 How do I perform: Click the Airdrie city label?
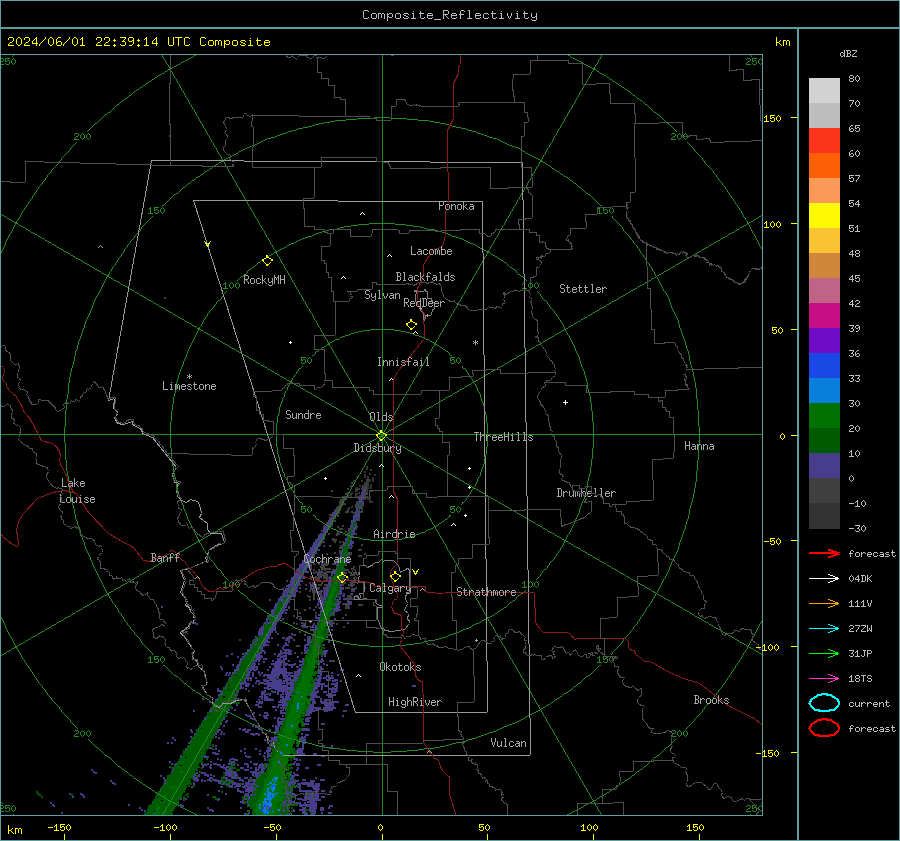point(394,534)
